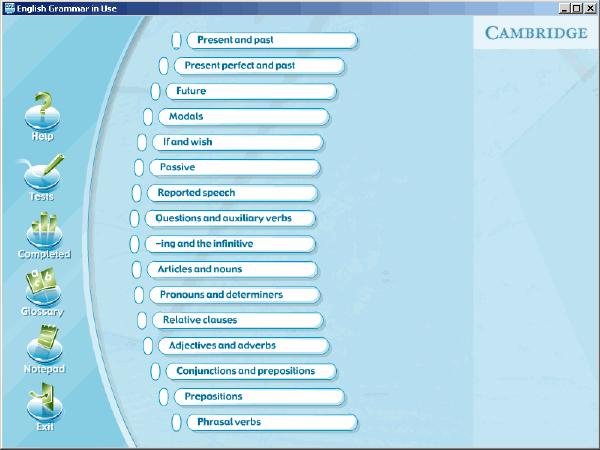Click the app icon in title bar
Image resolution: width=600 pixels, height=450 pixels.
(8, 8)
